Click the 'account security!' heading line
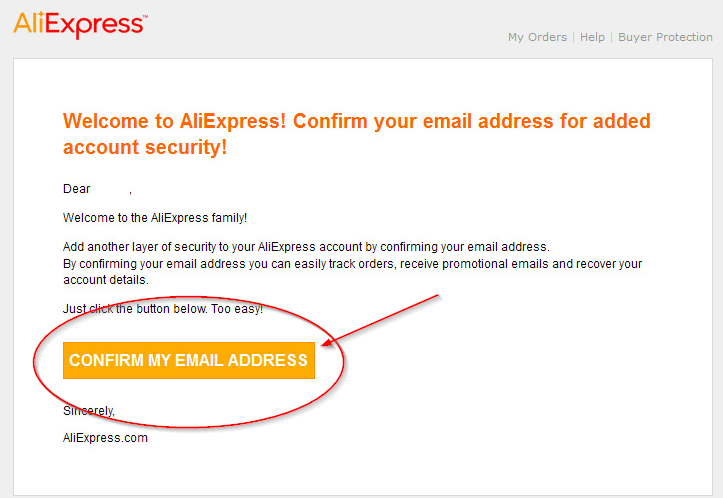The height and width of the screenshot is (498, 723). coord(145,148)
